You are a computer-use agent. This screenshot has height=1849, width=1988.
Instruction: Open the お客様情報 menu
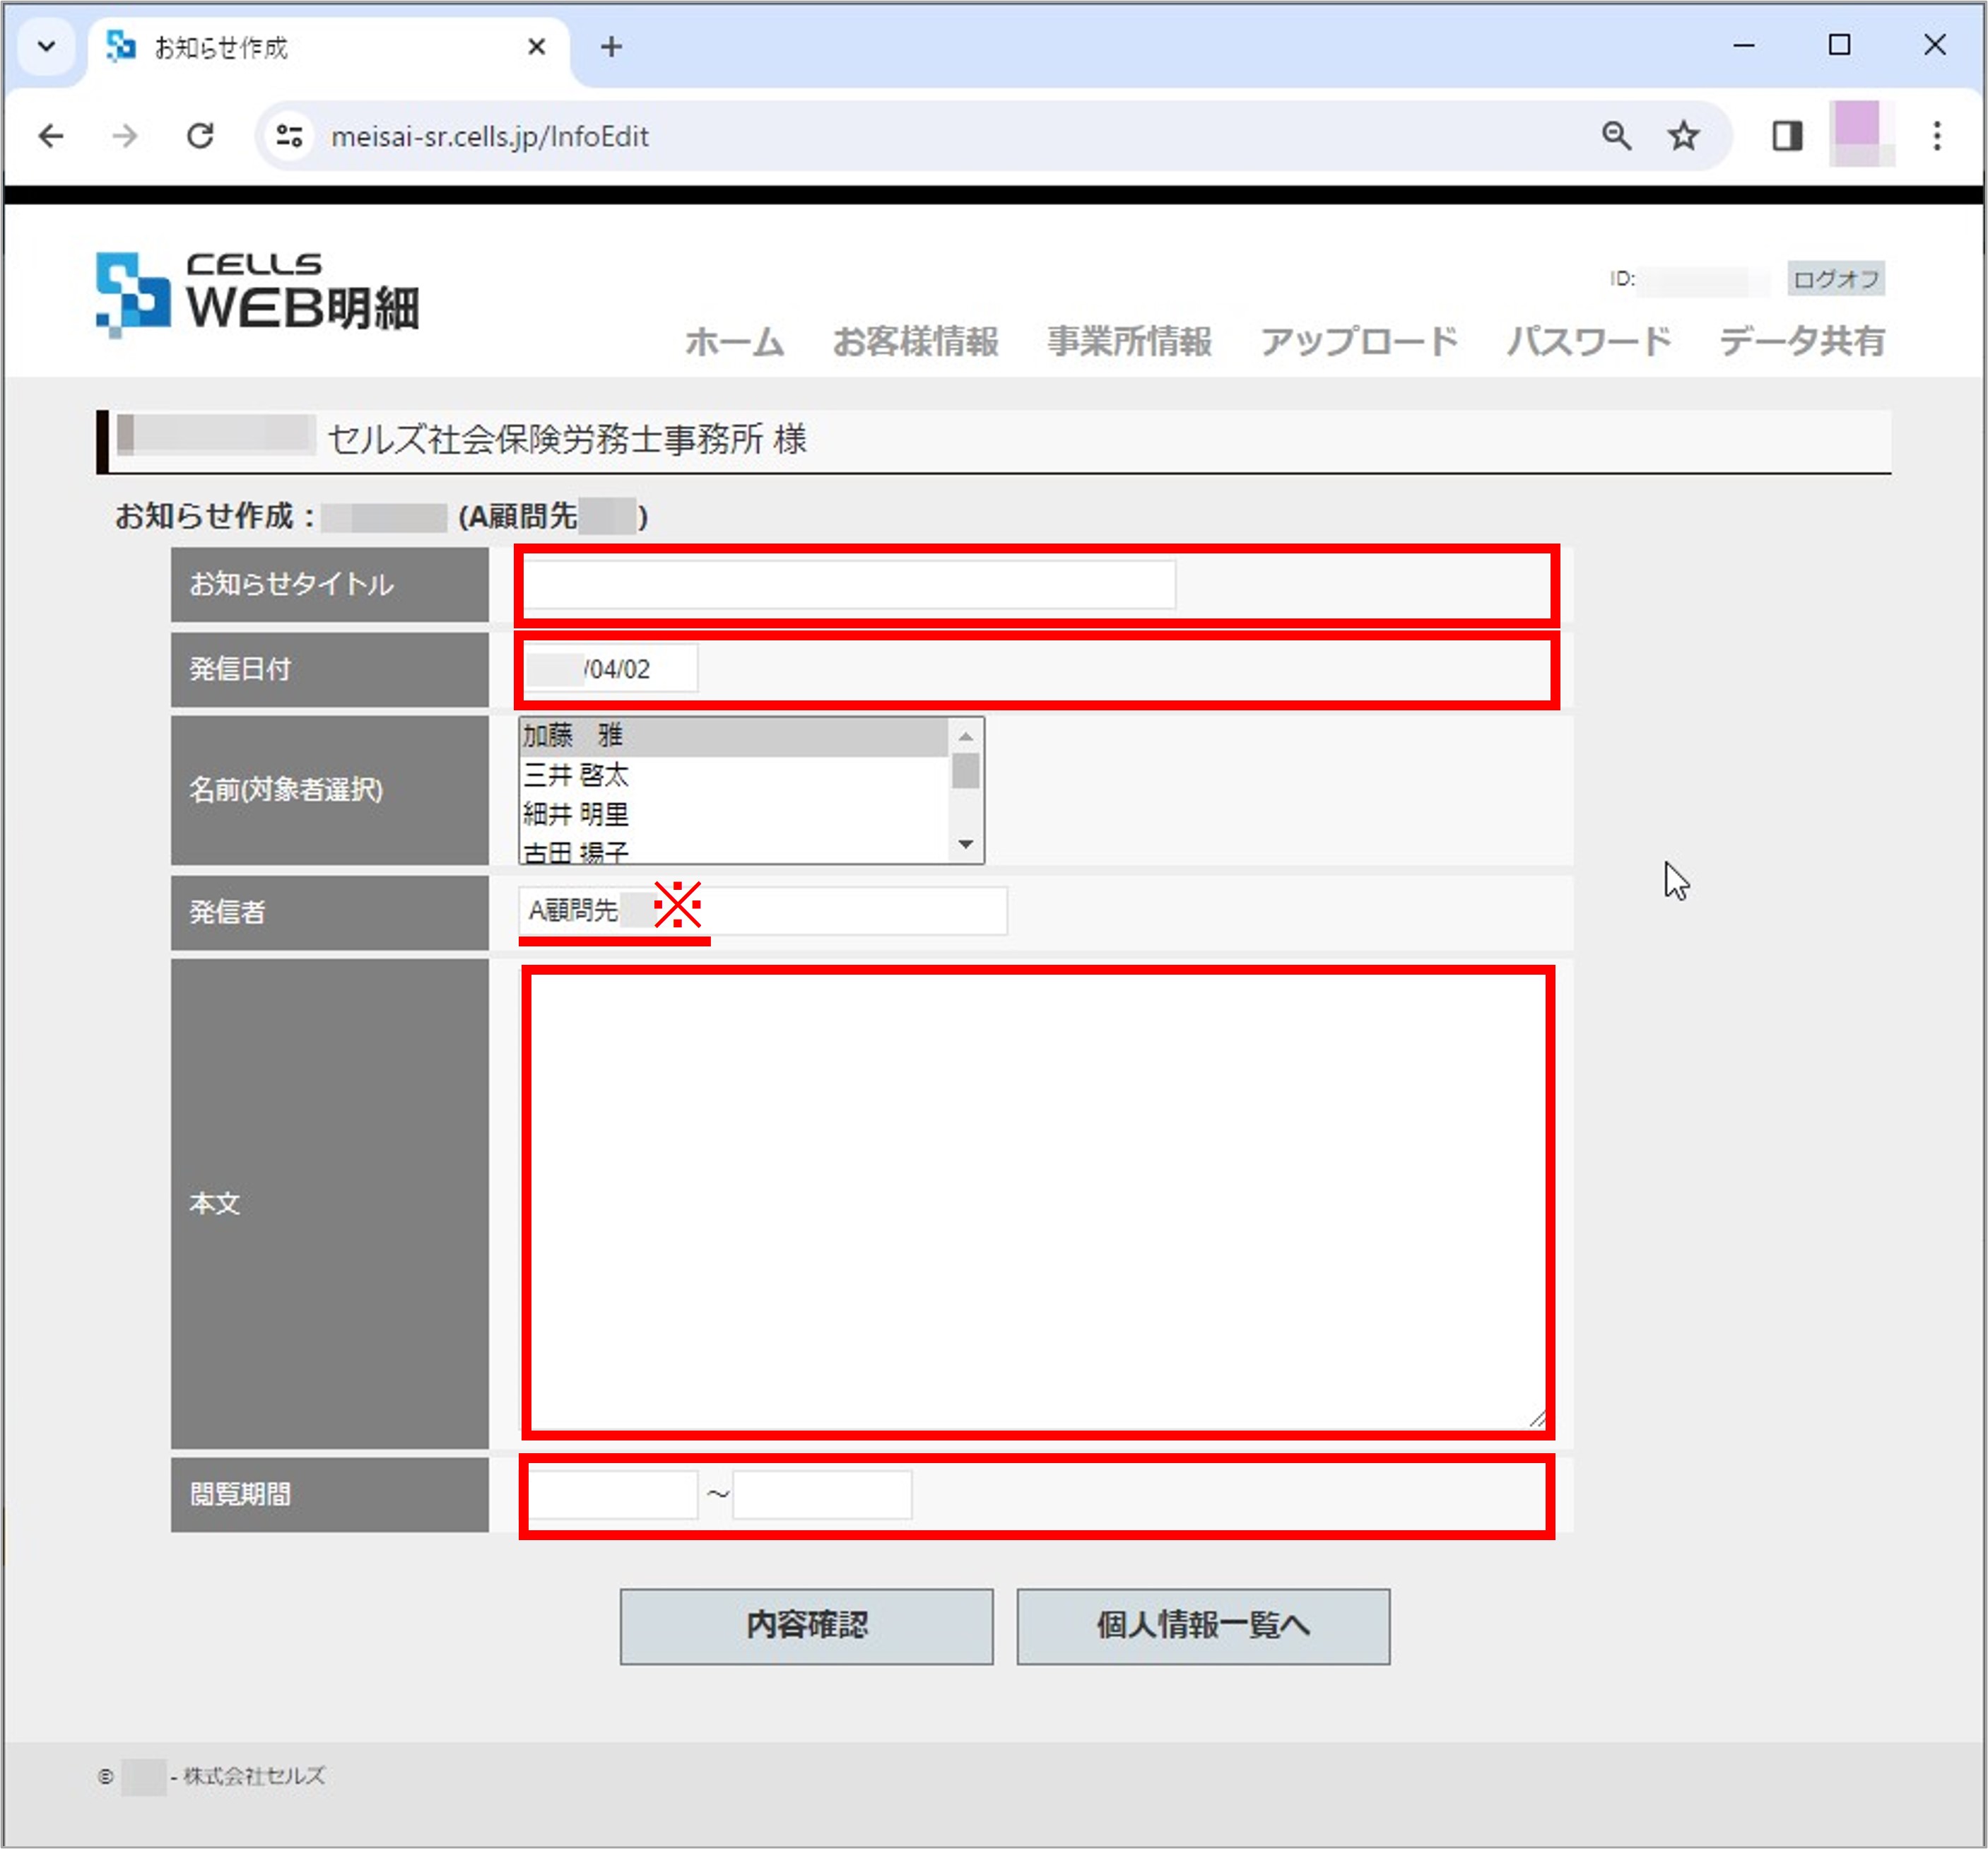915,342
